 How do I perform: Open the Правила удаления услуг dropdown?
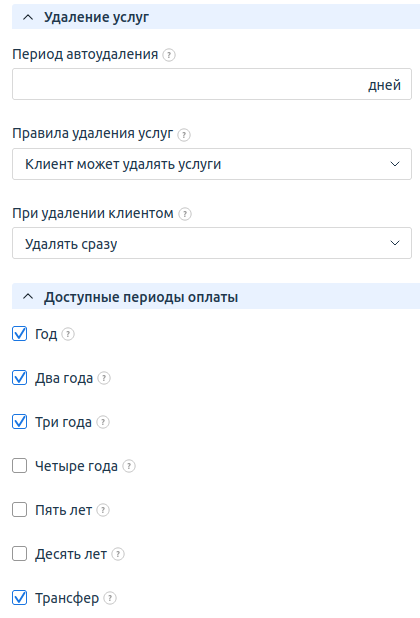click(212, 164)
